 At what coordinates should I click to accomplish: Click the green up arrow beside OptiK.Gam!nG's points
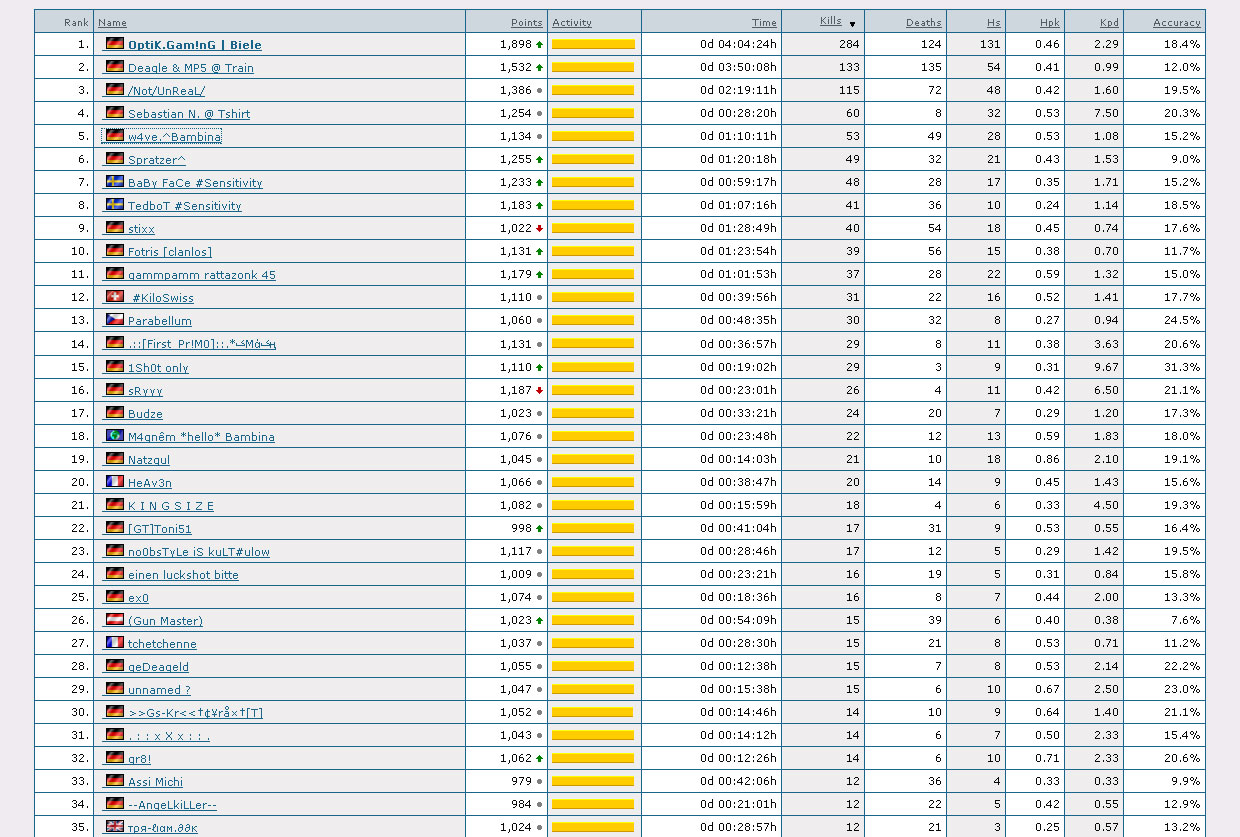pos(540,45)
